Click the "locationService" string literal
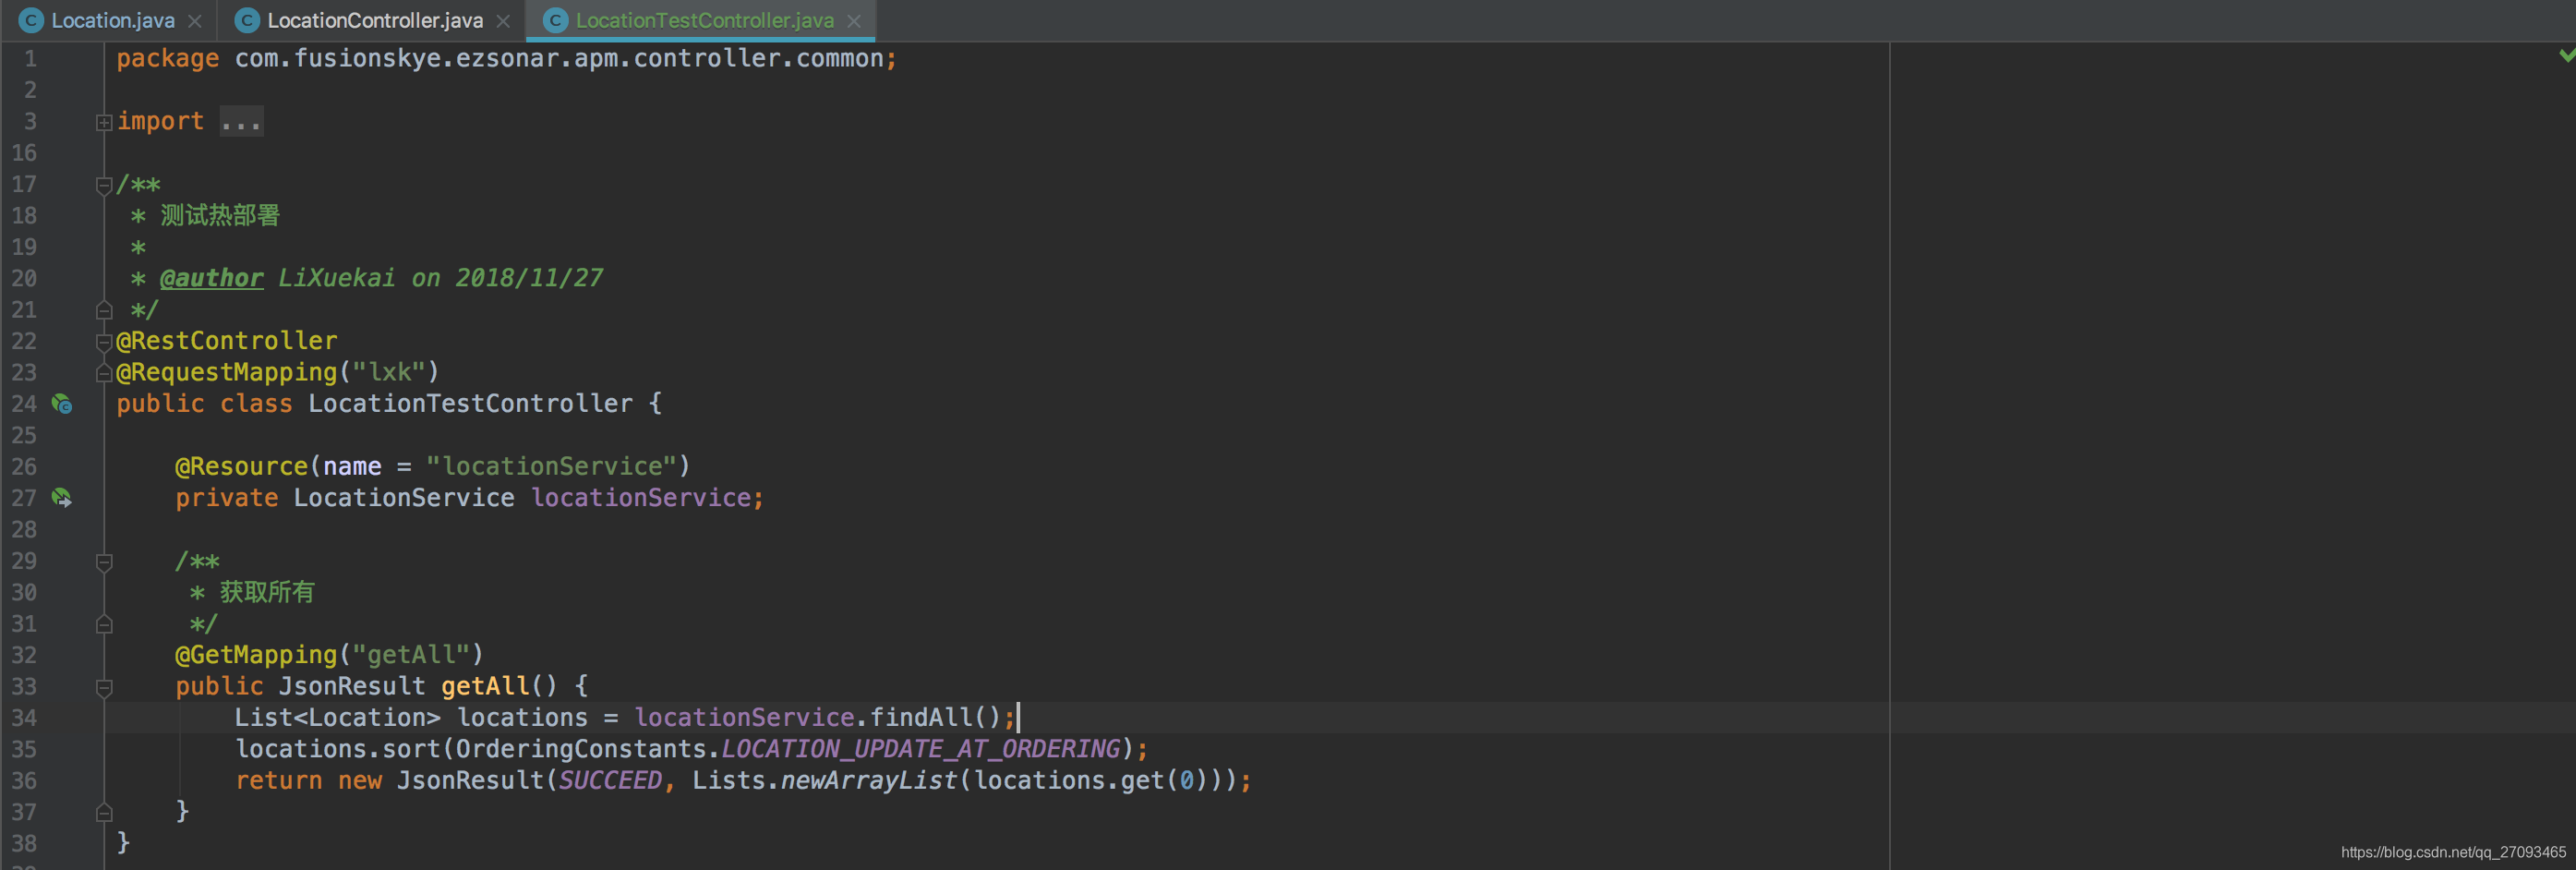This screenshot has width=2576, height=870. click(x=551, y=467)
